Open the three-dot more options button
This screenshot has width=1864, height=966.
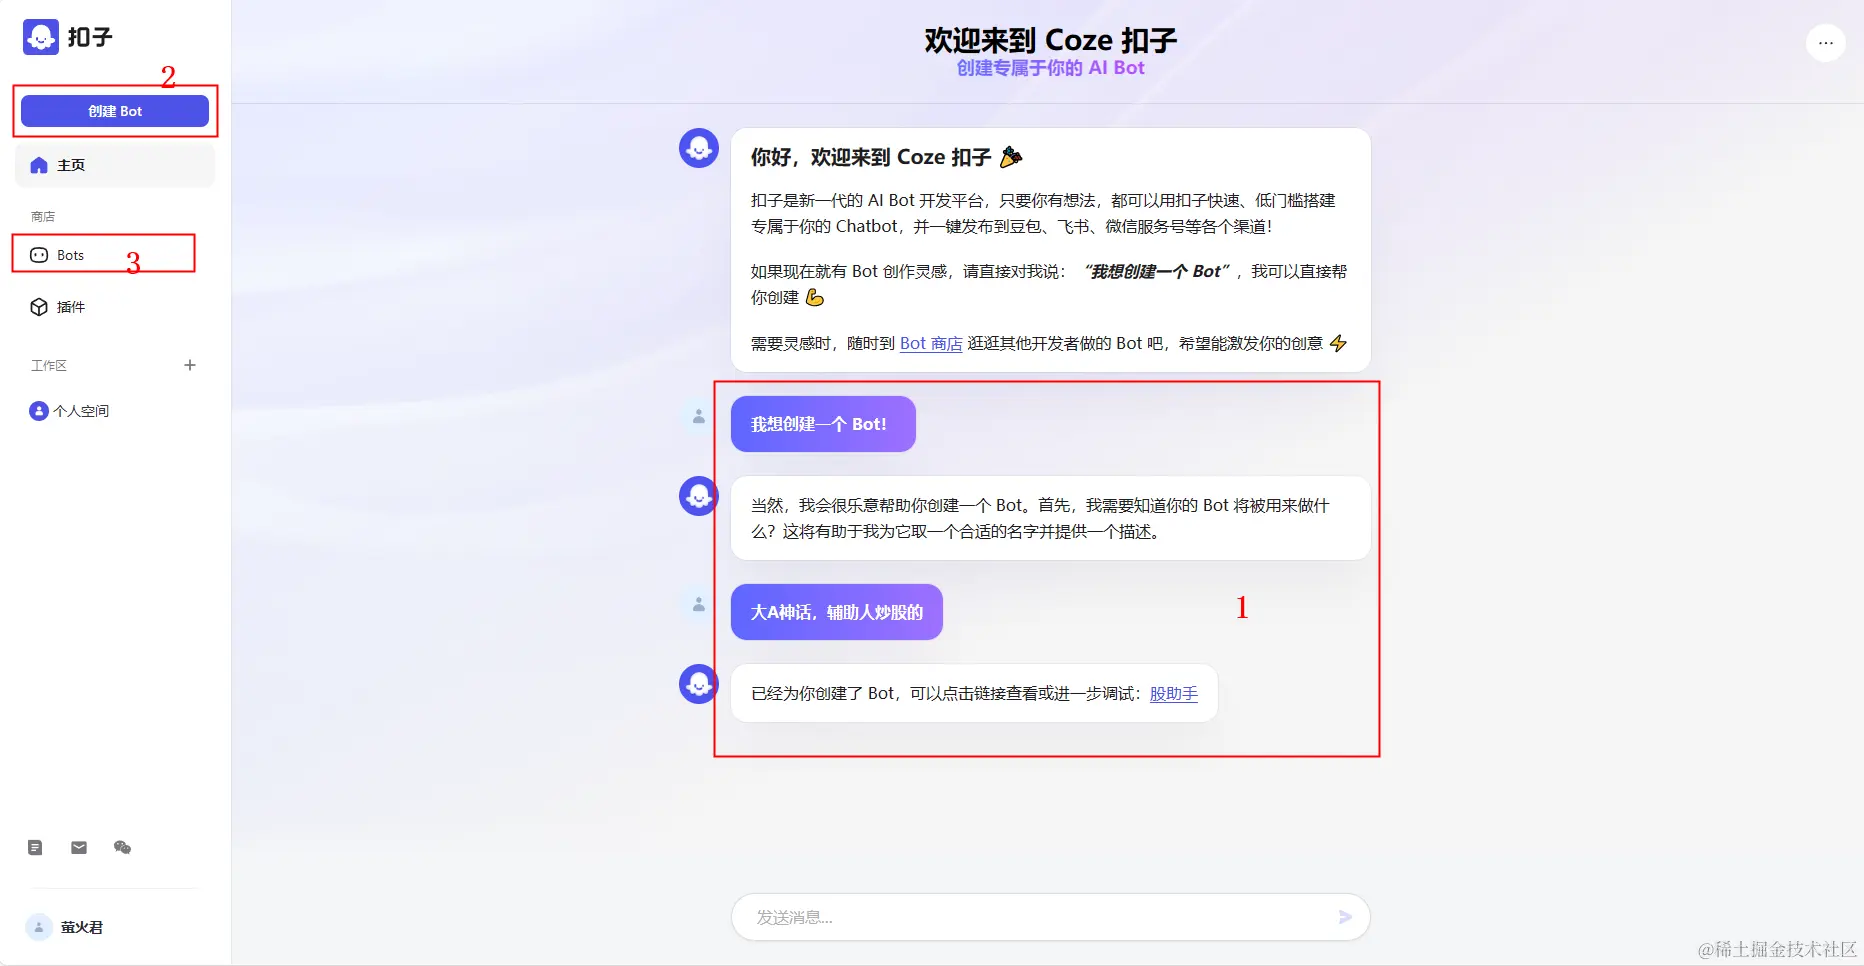pyautogui.click(x=1825, y=42)
